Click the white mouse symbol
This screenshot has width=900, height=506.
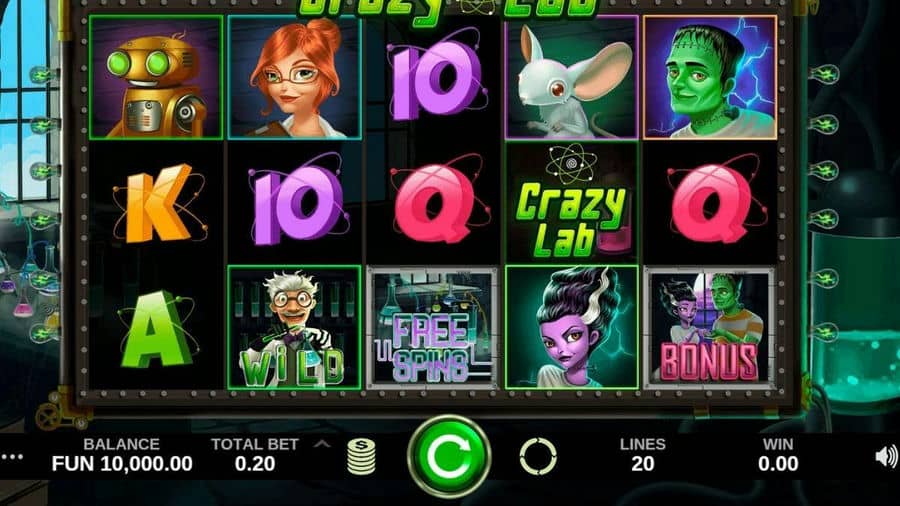572,77
